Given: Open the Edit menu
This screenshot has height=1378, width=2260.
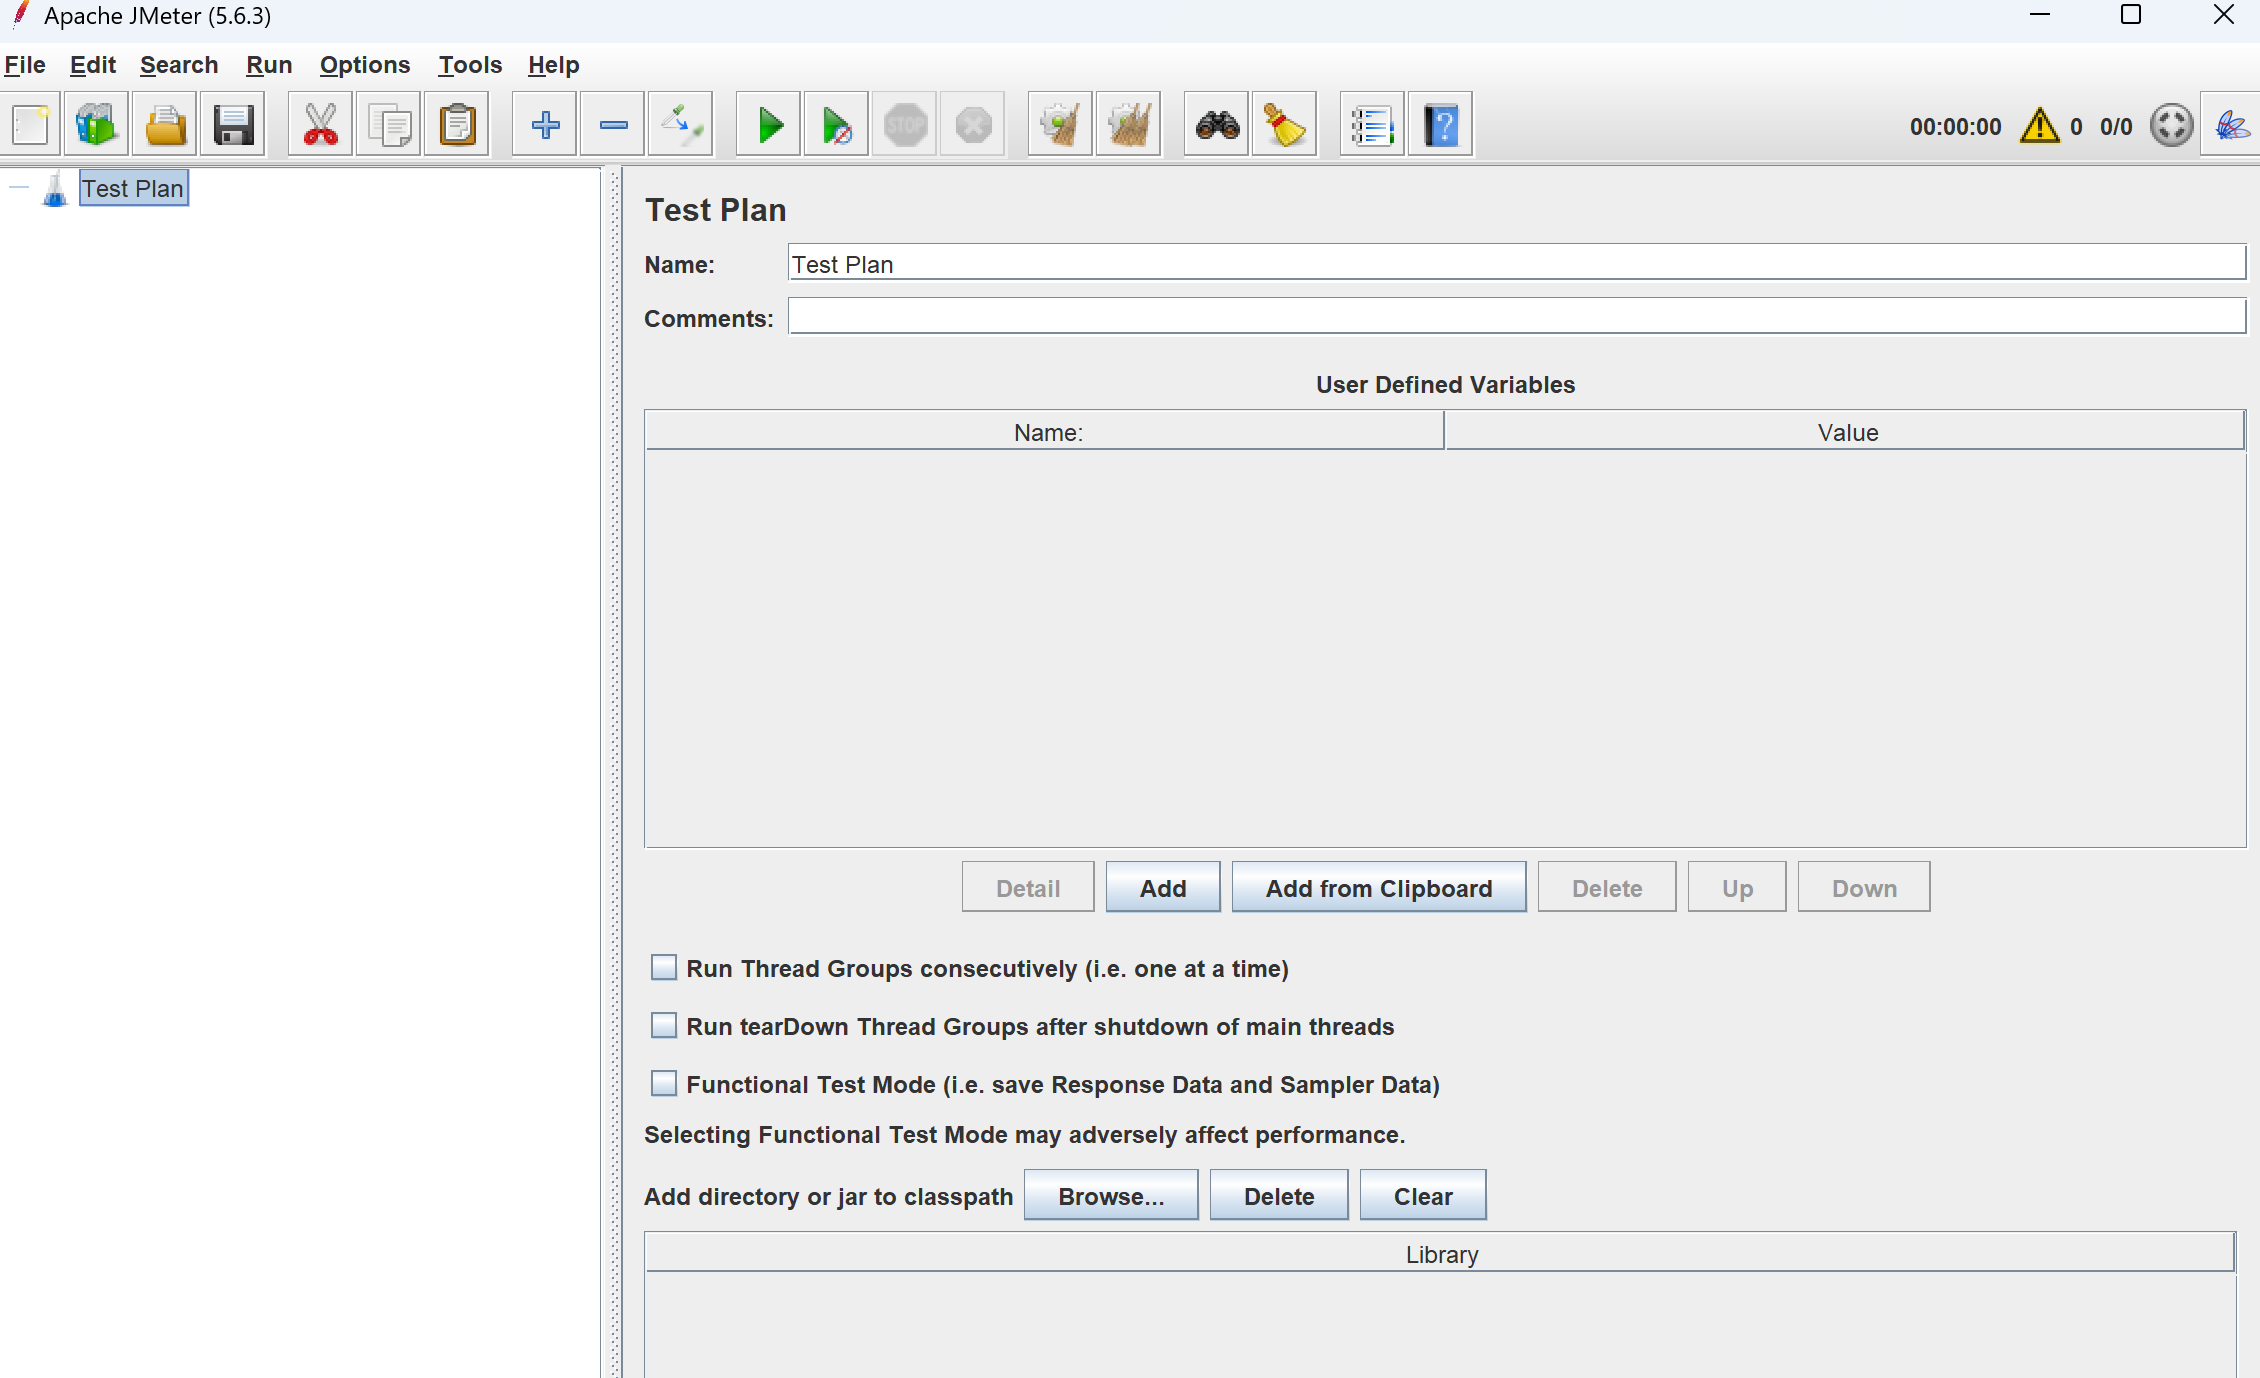Looking at the screenshot, I should 93,65.
